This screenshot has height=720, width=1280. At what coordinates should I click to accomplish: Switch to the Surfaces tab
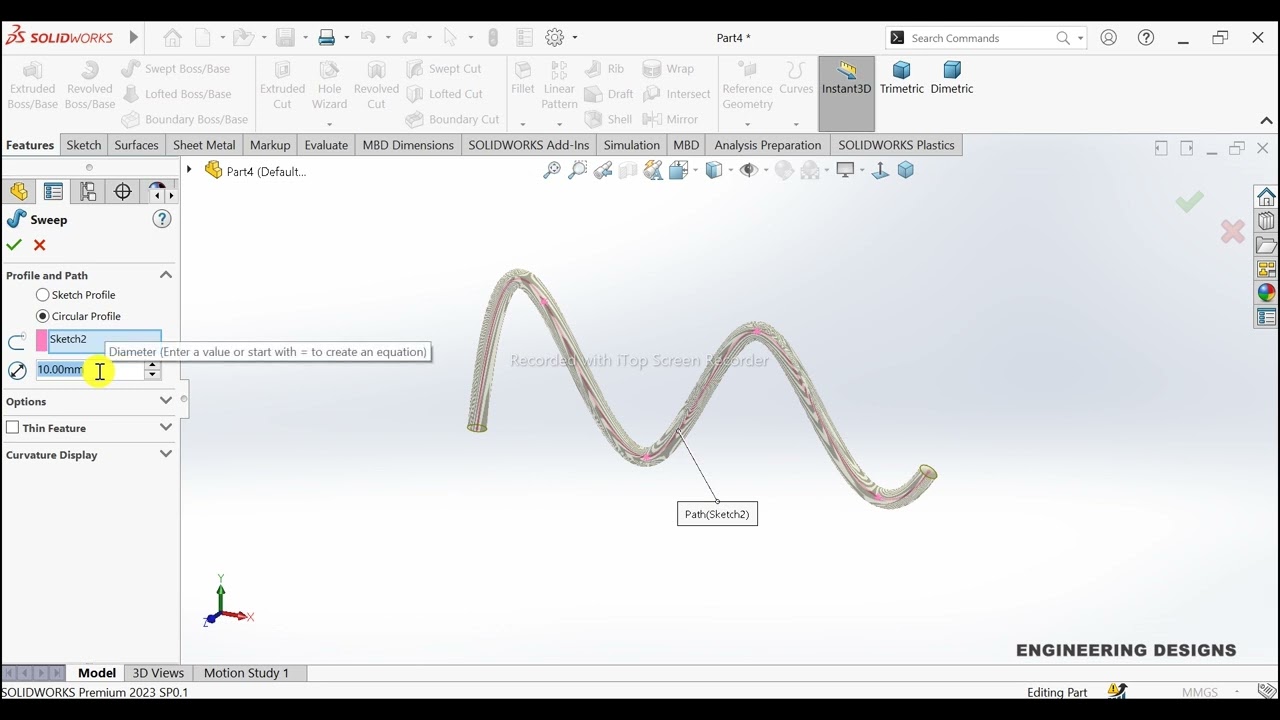(x=136, y=145)
